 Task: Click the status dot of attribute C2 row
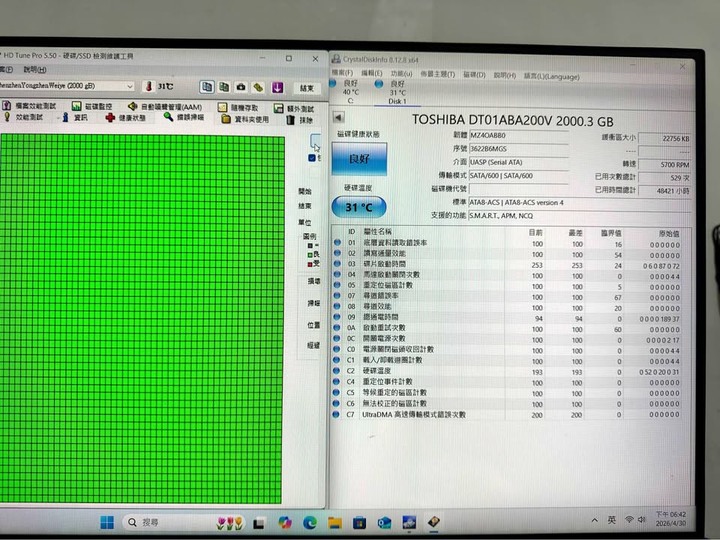coord(337,371)
